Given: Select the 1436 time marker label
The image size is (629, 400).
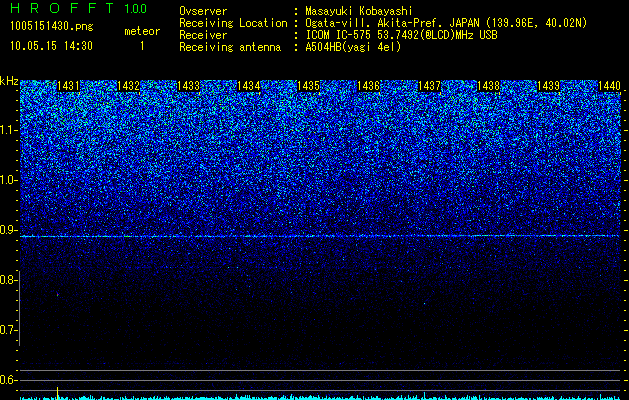Looking at the screenshot, I should 369,86.
